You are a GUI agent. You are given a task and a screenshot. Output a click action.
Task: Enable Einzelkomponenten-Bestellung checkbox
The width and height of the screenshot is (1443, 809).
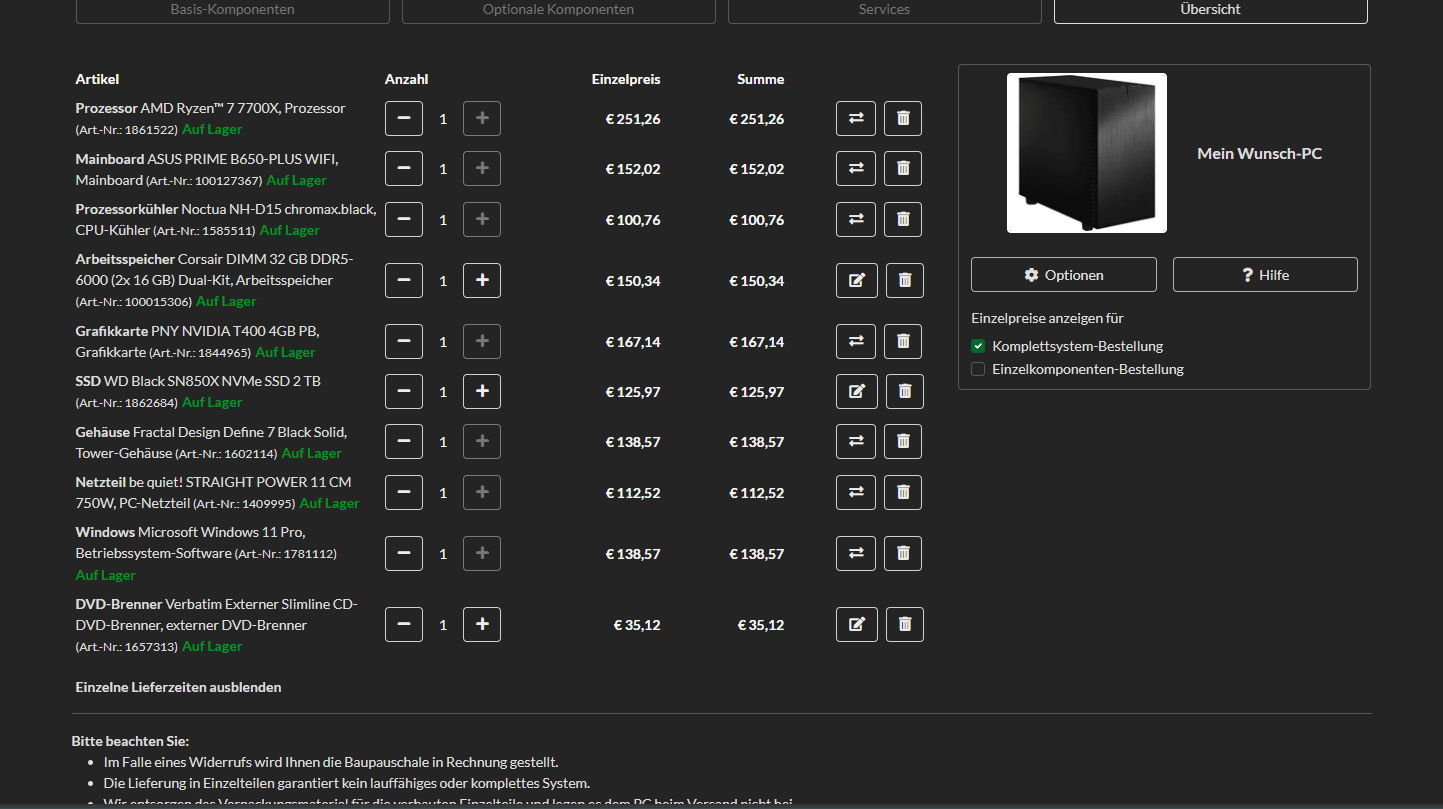point(978,369)
